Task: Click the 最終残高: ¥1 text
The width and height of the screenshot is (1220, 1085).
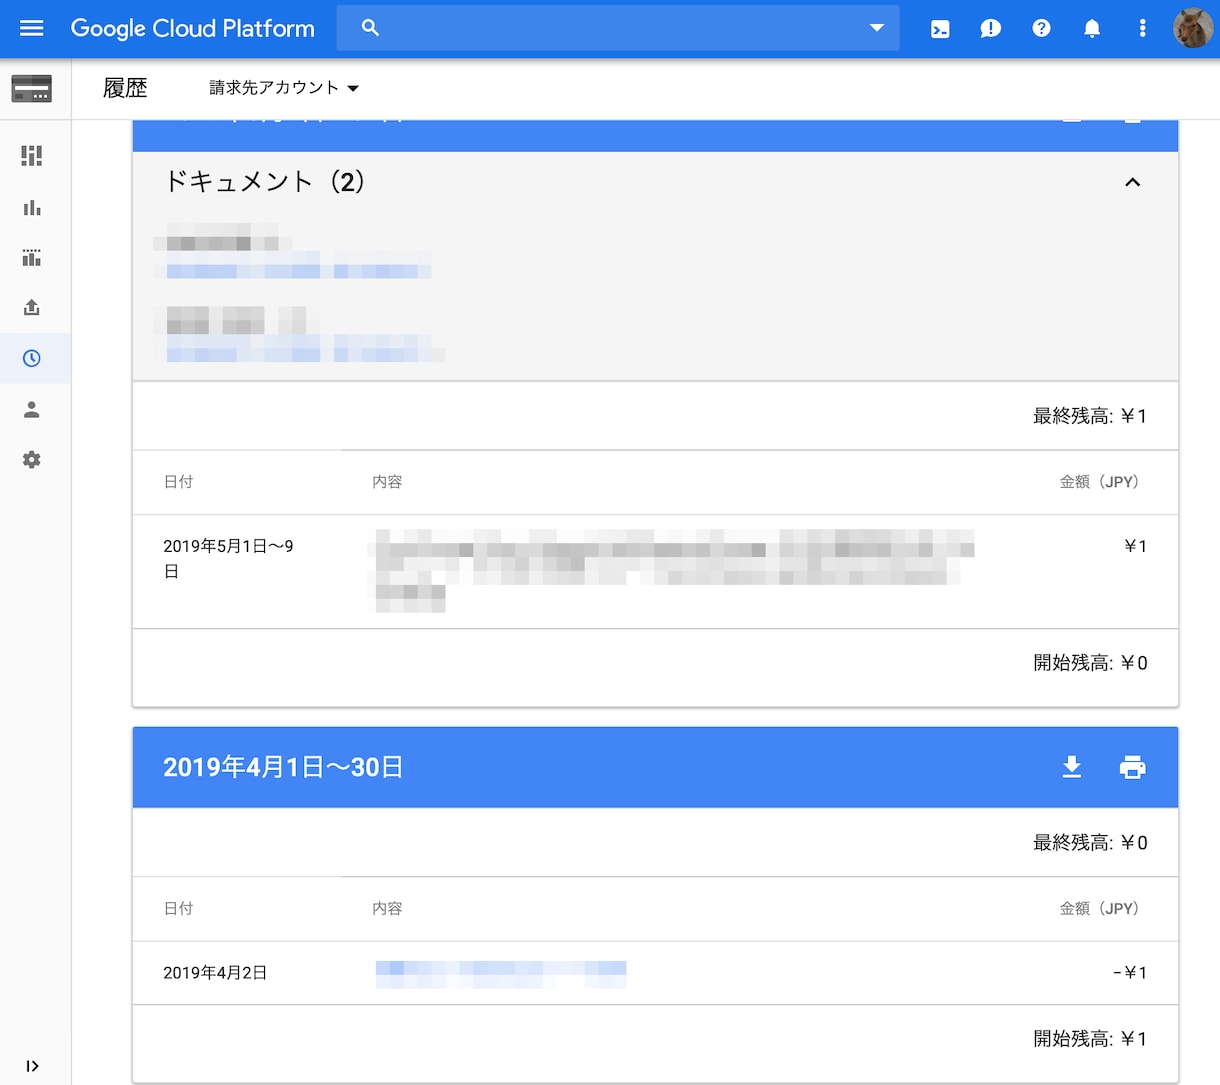Action: coord(1090,416)
